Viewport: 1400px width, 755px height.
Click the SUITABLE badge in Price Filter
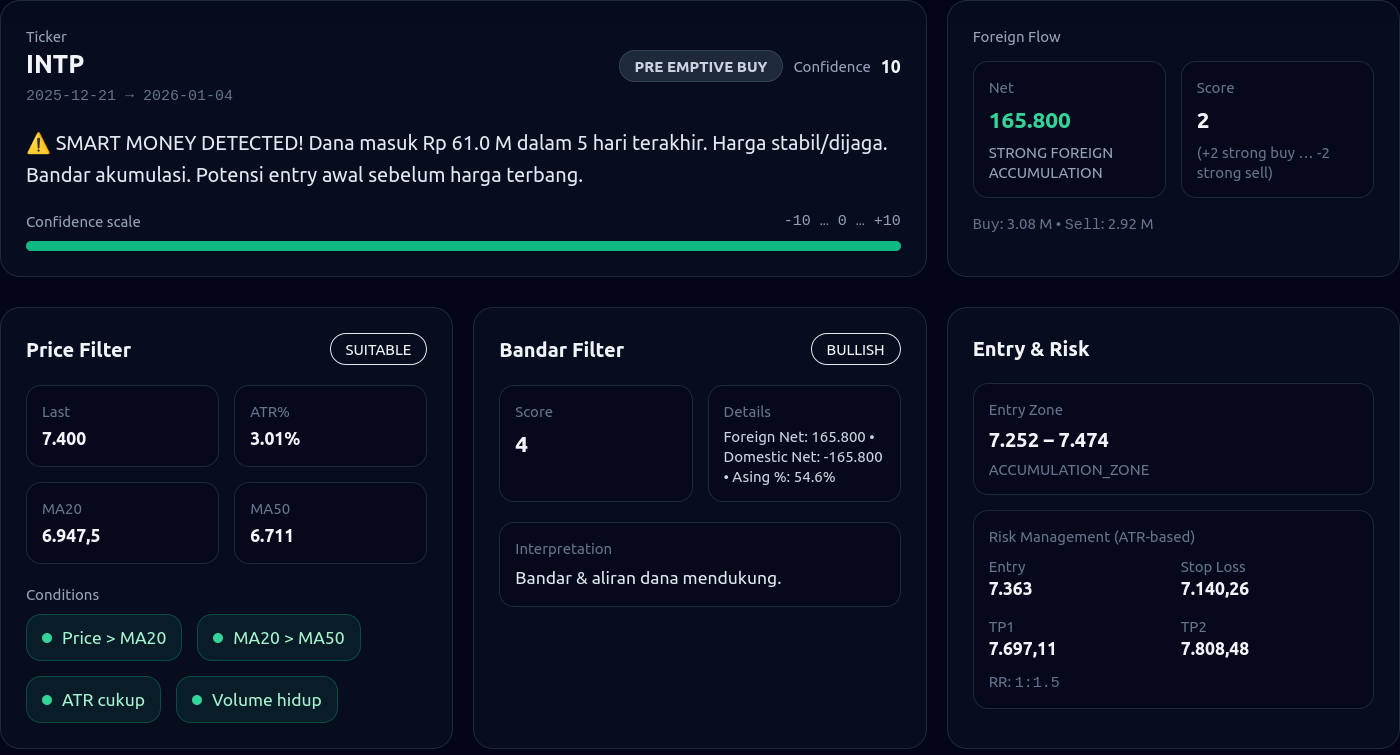pos(378,350)
